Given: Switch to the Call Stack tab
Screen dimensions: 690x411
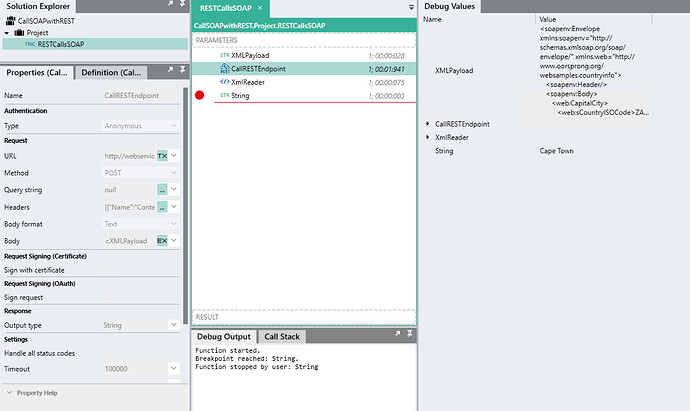Looking at the screenshot, I should (x=282, y=337).
